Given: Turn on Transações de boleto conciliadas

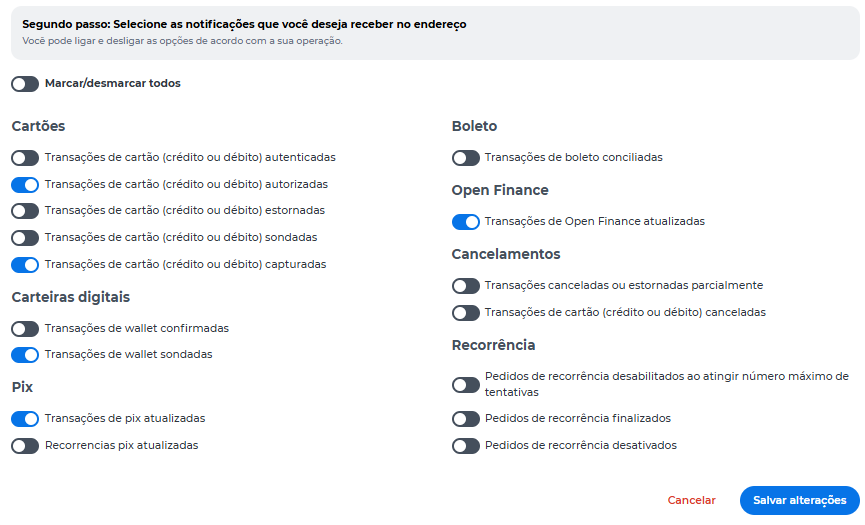Looking at the screenshot, I should [x=466, y=158].
